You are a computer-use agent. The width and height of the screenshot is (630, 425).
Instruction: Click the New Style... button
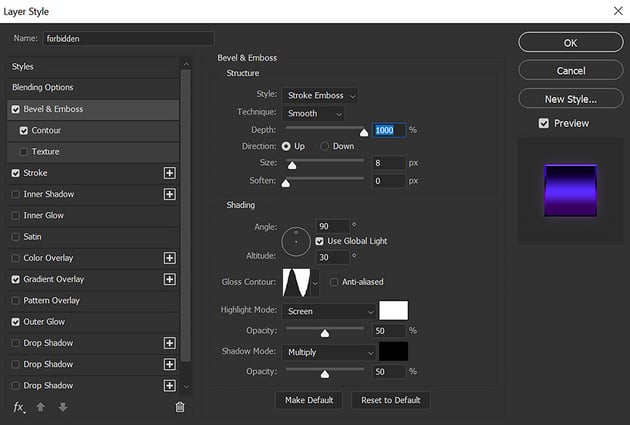(570, 99)
